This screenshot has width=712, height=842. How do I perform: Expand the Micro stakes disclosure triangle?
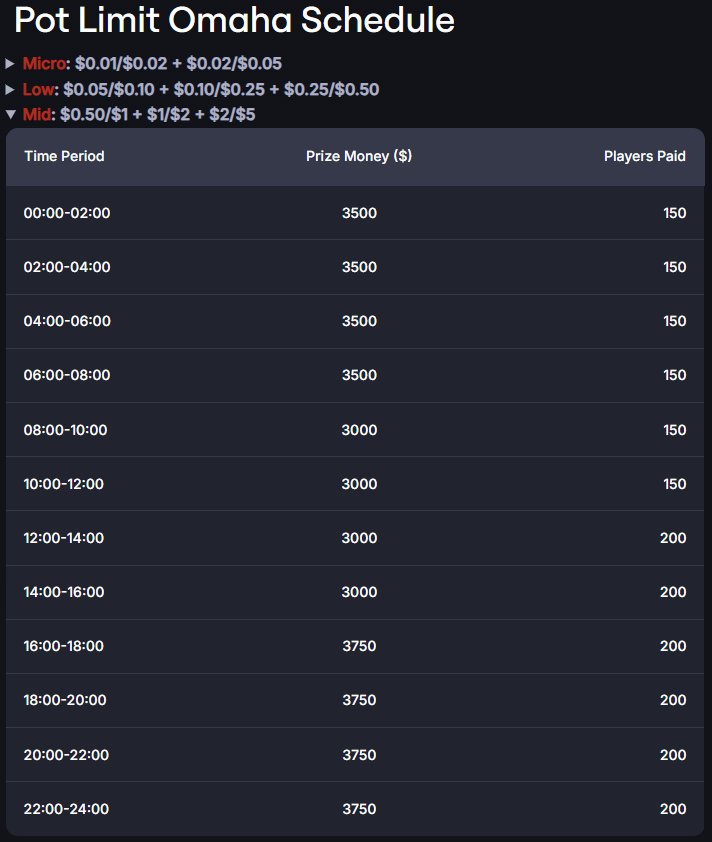tap(10, 64)
